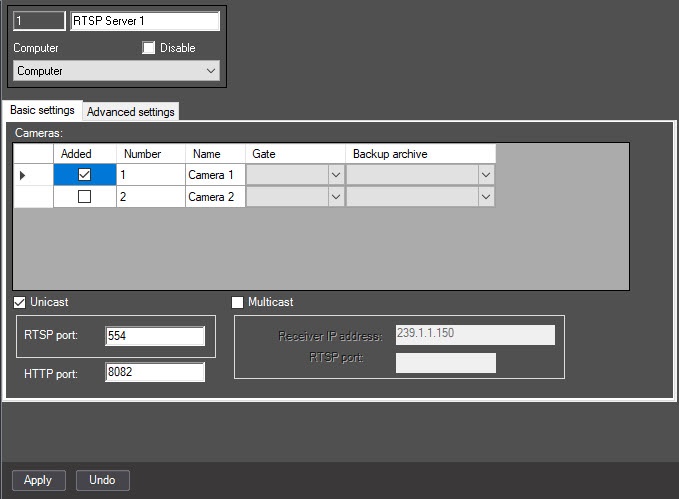Select the Camera 2 name cell
This screenshot has width=679, height=499.
(x=215, y=197)
